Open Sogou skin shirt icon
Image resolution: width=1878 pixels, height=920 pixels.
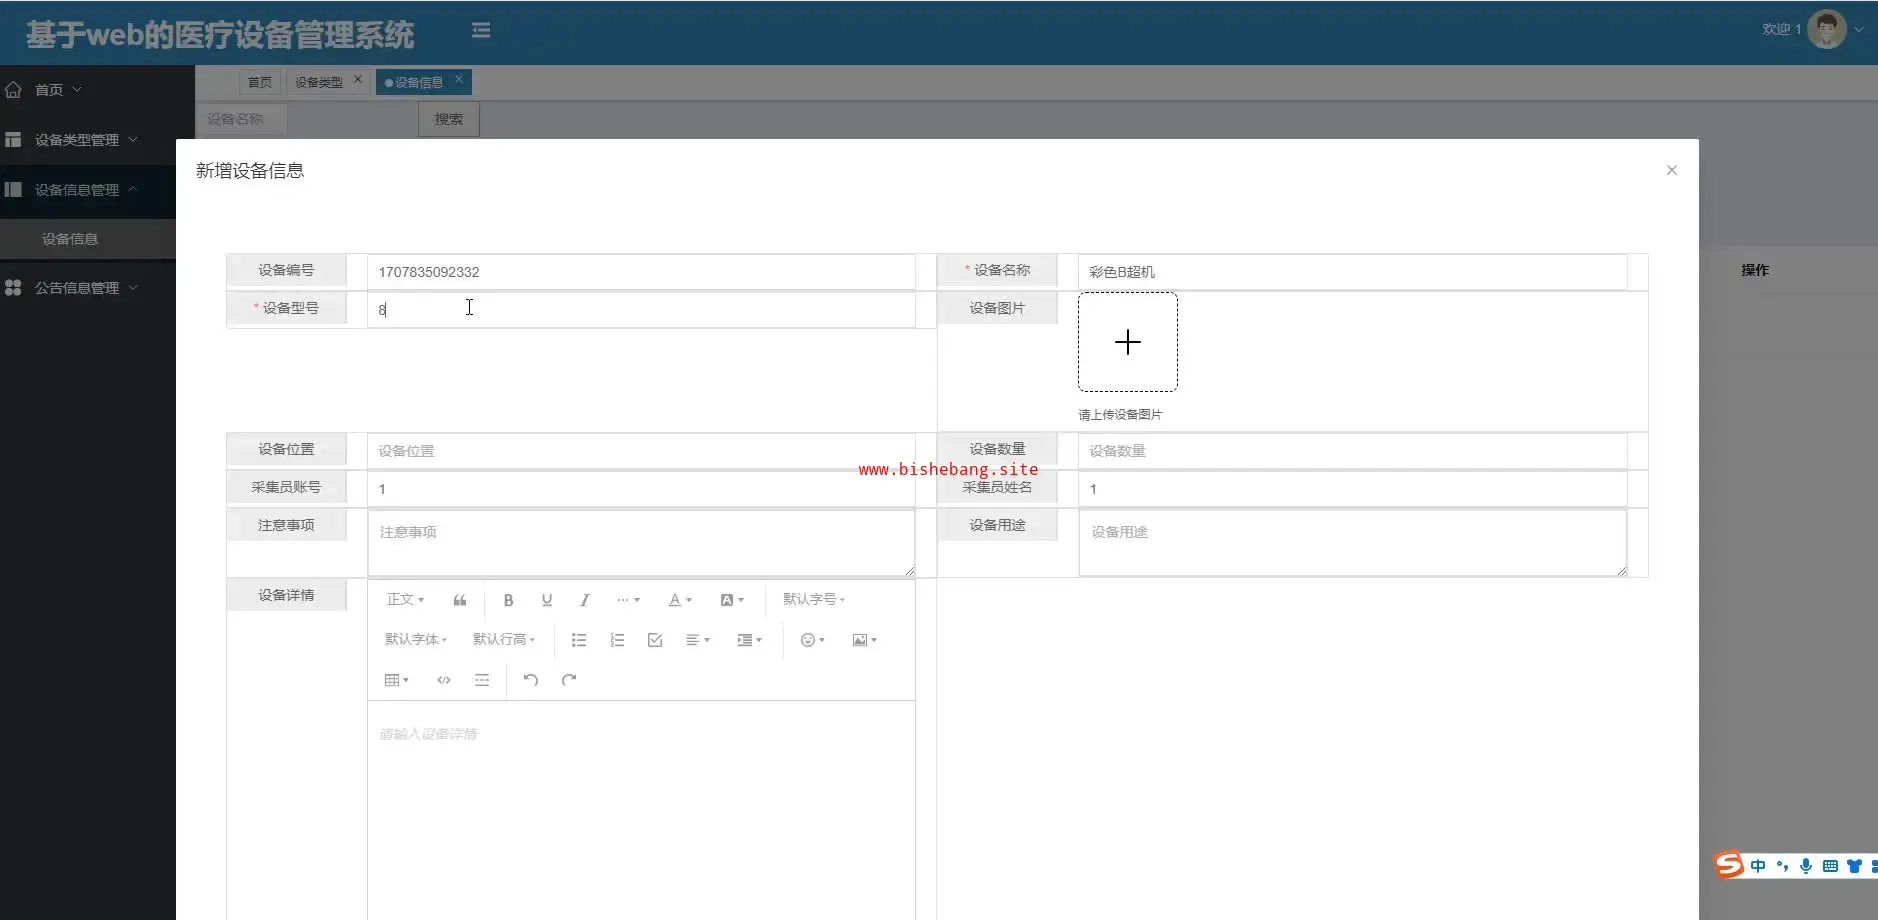click(1854, 866)
